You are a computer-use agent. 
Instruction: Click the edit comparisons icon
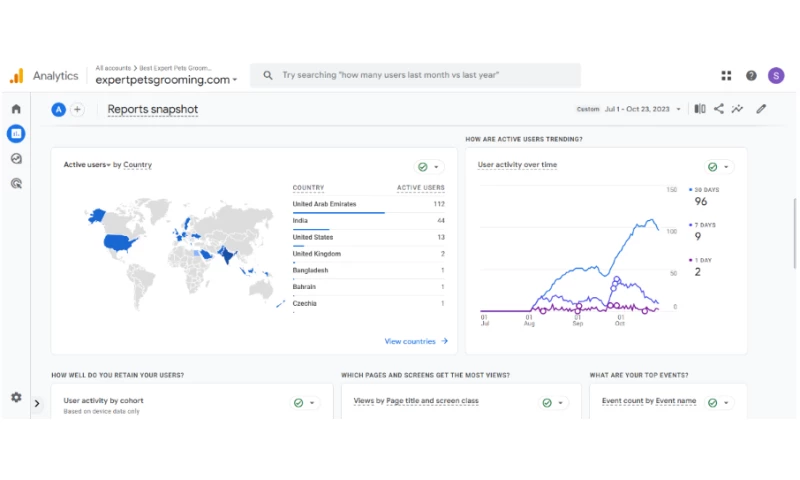pyautogui.click(x=700, y=109)
